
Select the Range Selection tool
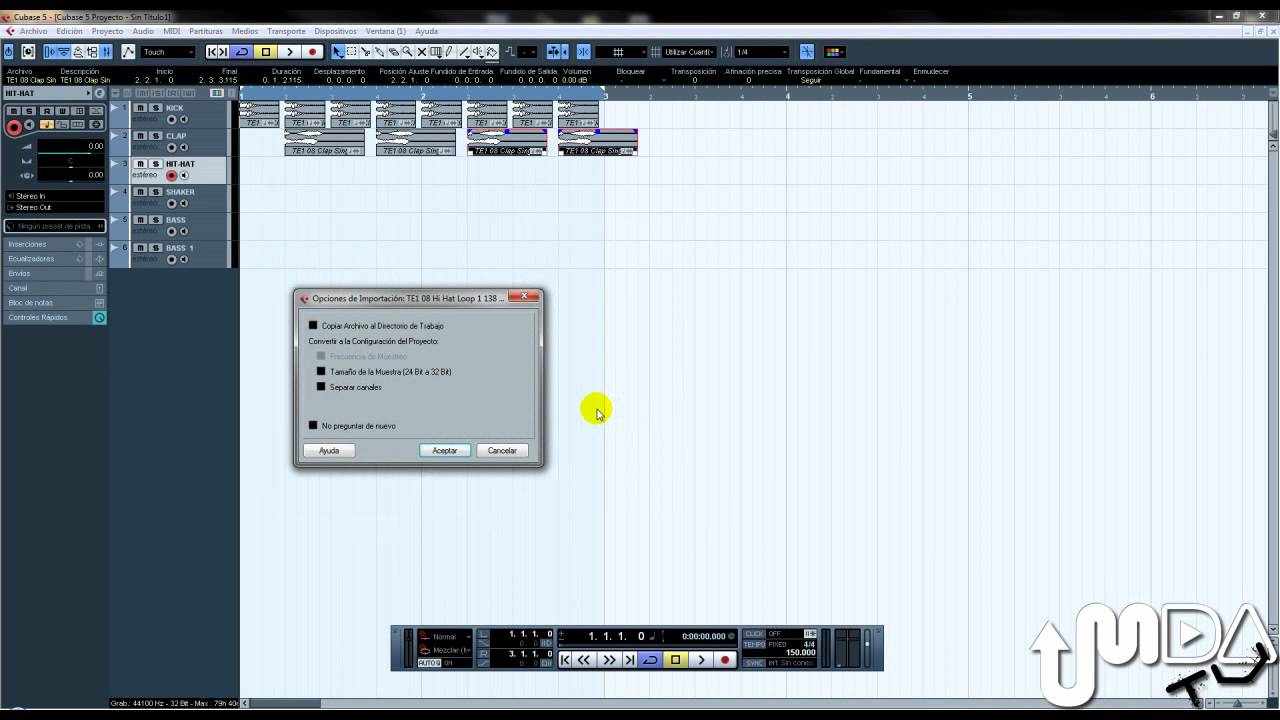click(351, 52)
